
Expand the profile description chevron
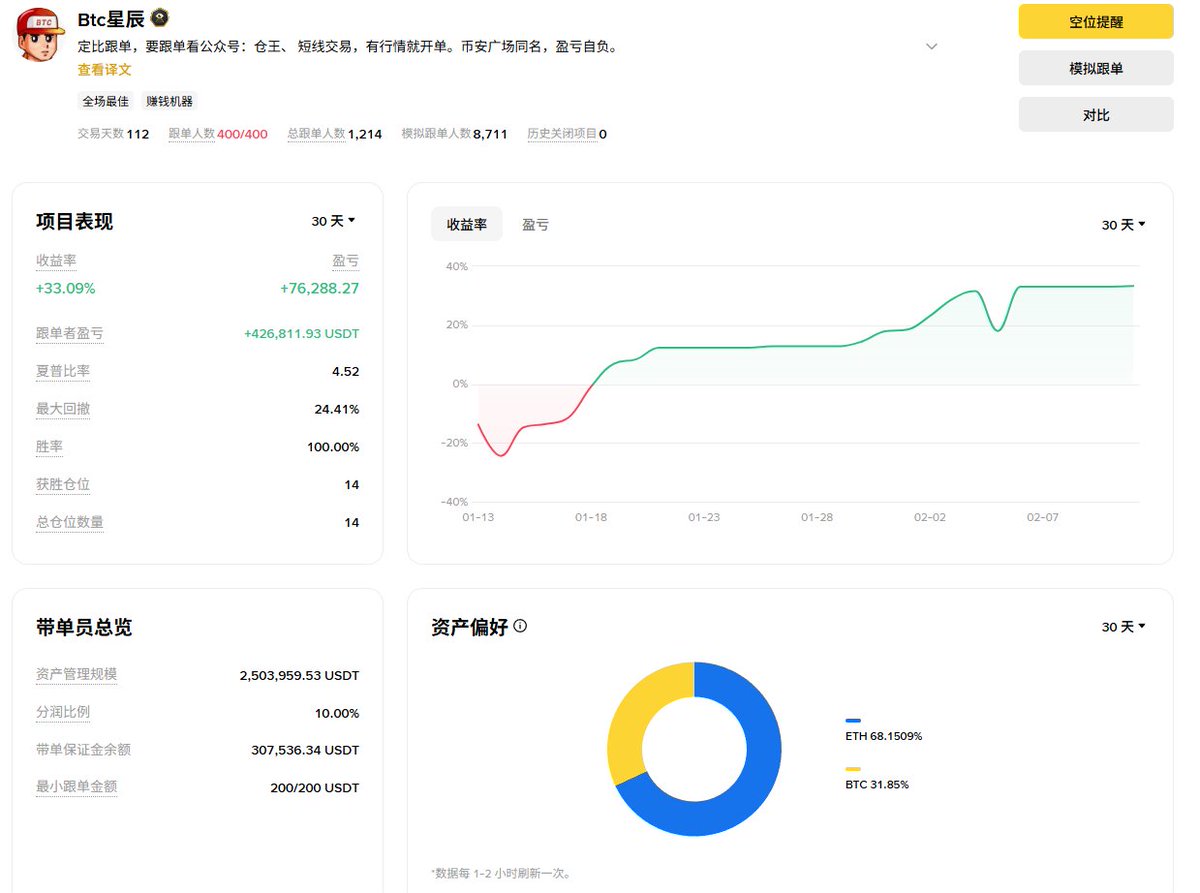click(931, 47)
